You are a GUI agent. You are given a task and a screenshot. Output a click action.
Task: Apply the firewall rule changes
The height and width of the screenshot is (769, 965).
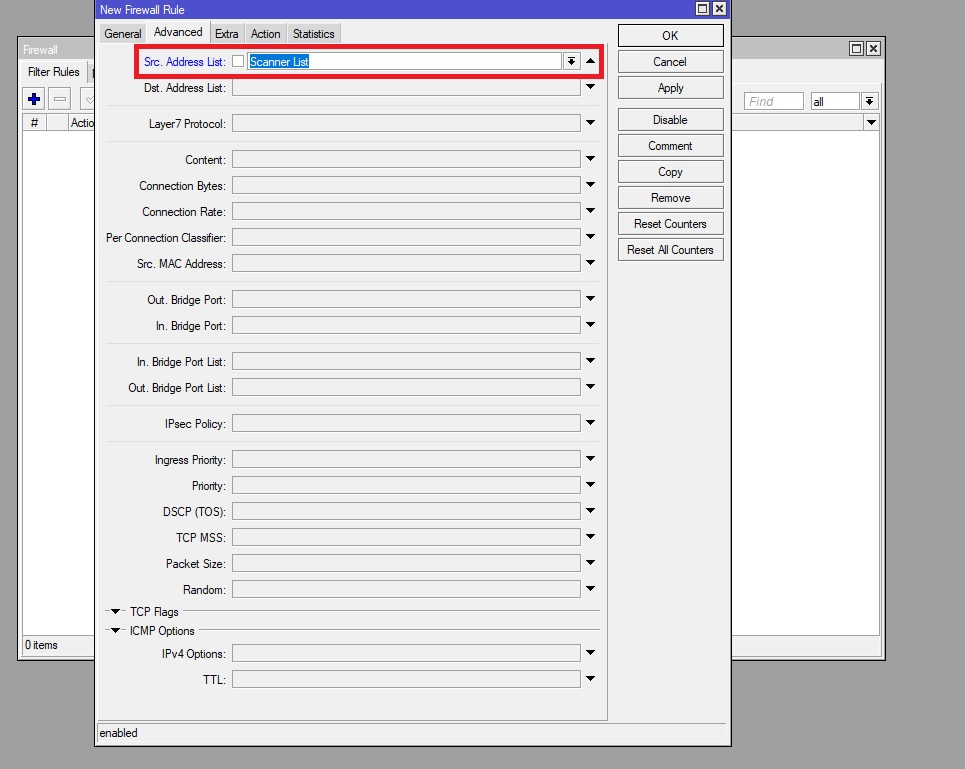(x=669, y=88)
